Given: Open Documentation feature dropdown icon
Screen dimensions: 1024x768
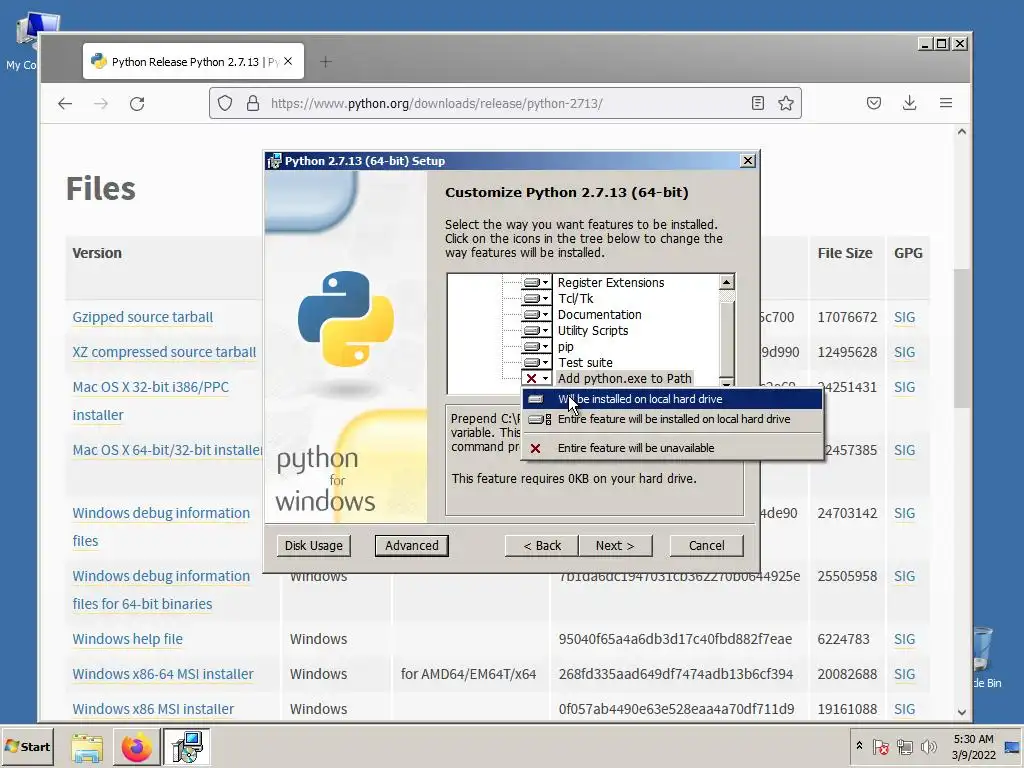Looking at the screenshot, I should [x=536, y=315].
